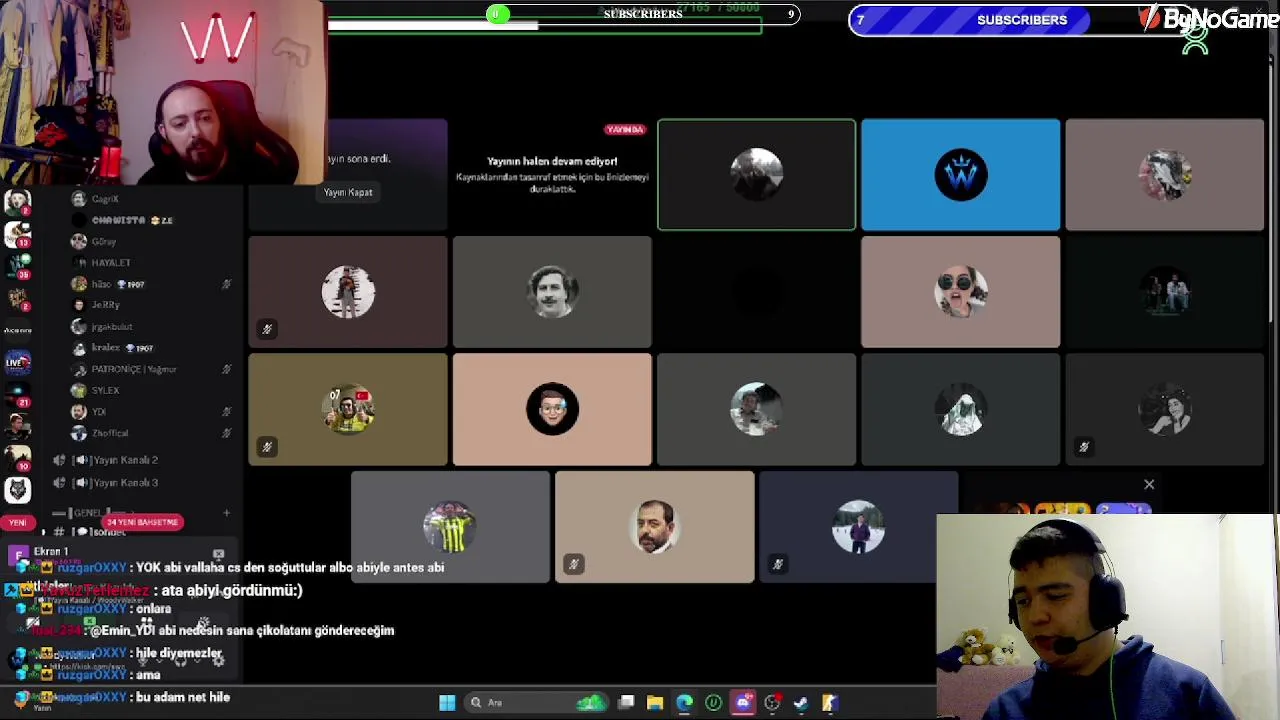Resume the paused stream tile saying Yayının halen devam ediyor

[x=552, y=175]
